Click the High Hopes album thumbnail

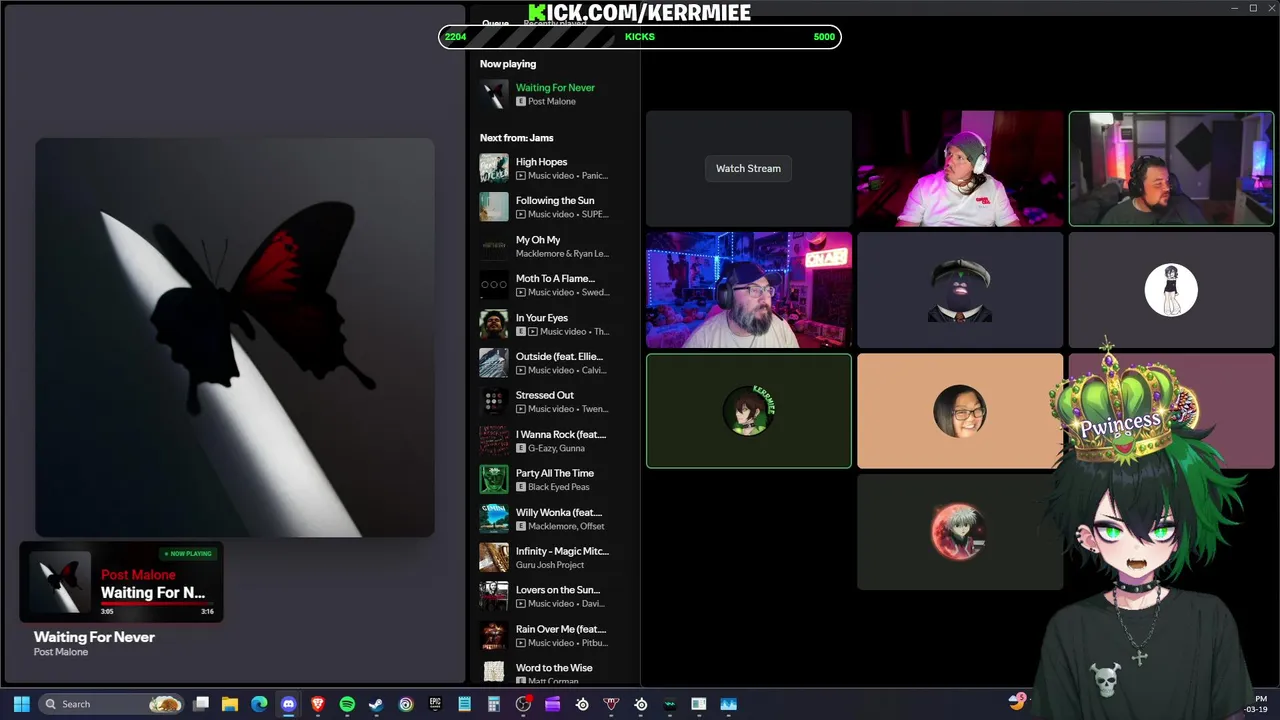(x=494, y=168)
